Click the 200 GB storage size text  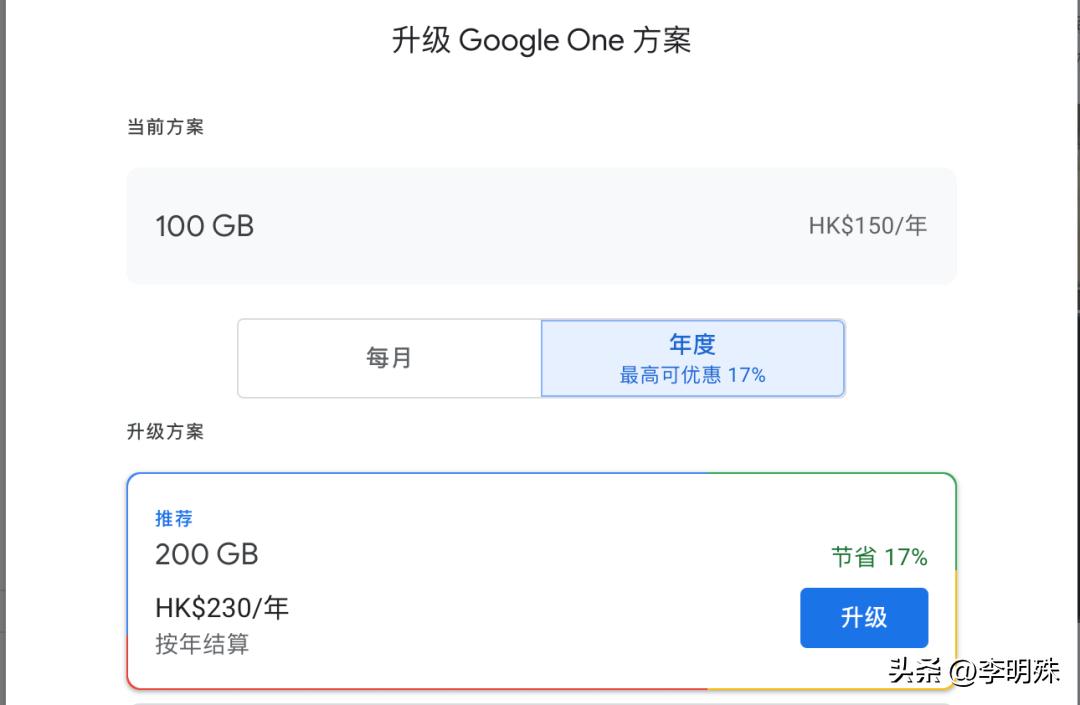206,554
